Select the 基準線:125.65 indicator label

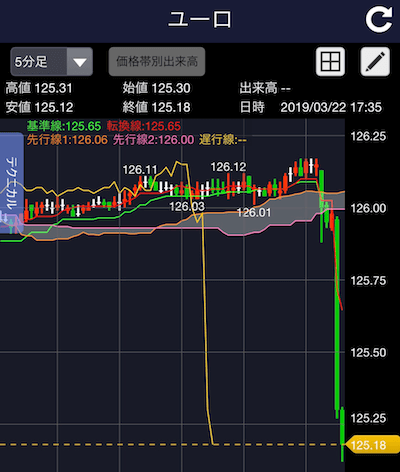tap(64, 126)
